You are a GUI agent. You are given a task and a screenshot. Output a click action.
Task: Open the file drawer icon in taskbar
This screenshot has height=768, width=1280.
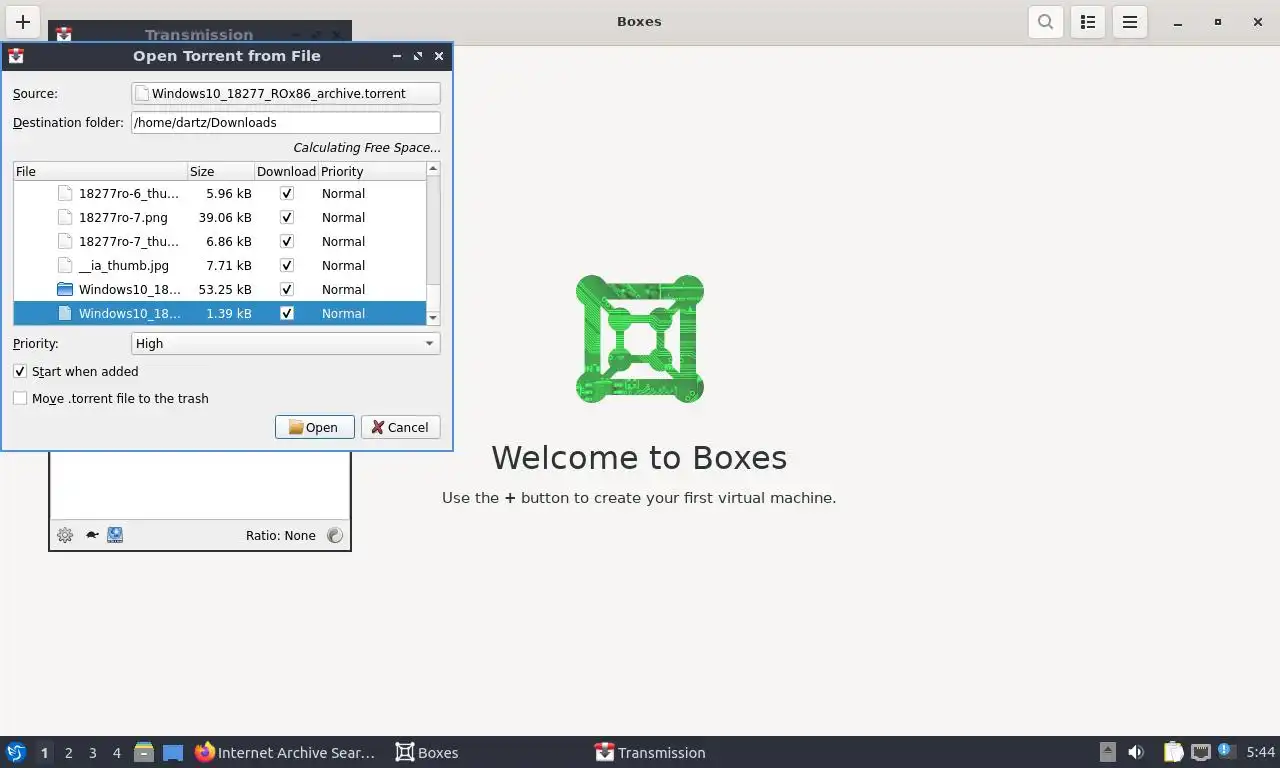144,752
